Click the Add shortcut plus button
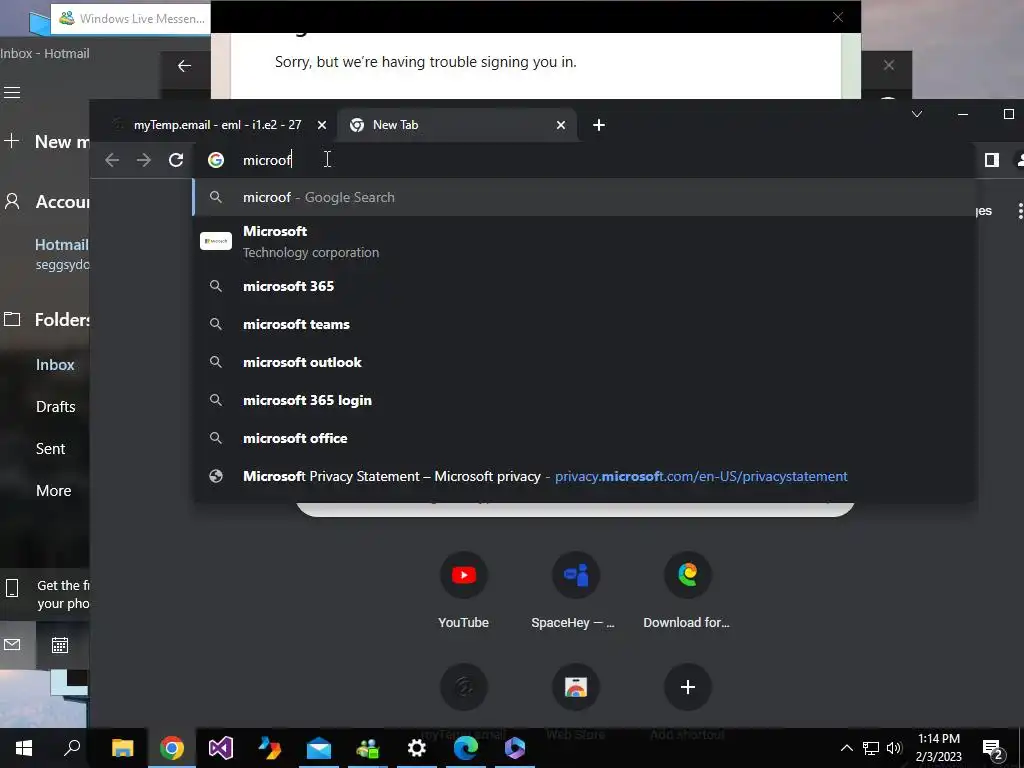 click(x=687, y=687)
